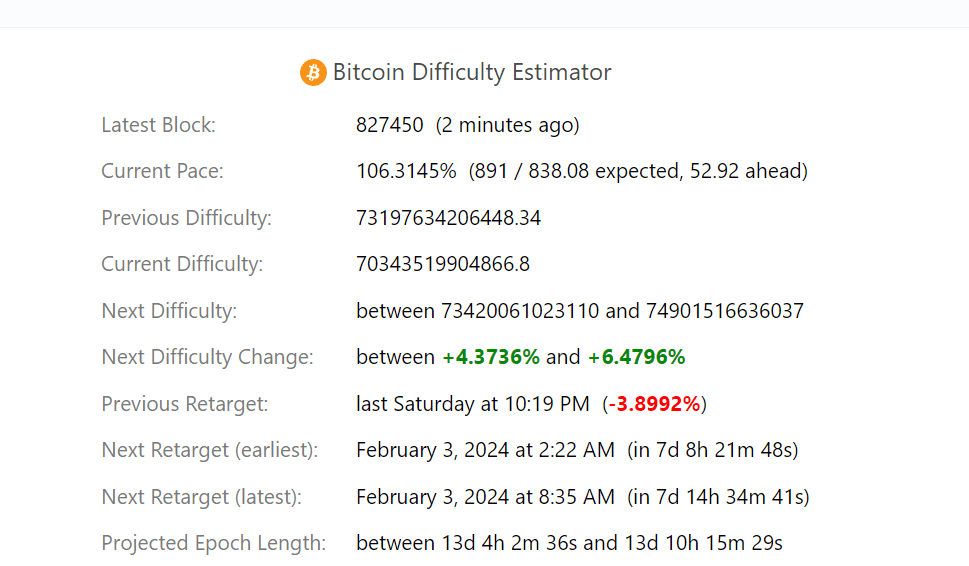Click the latest retarget date February 3 8:35 AM
969x566 pixels.
click(x=485, y=497)
